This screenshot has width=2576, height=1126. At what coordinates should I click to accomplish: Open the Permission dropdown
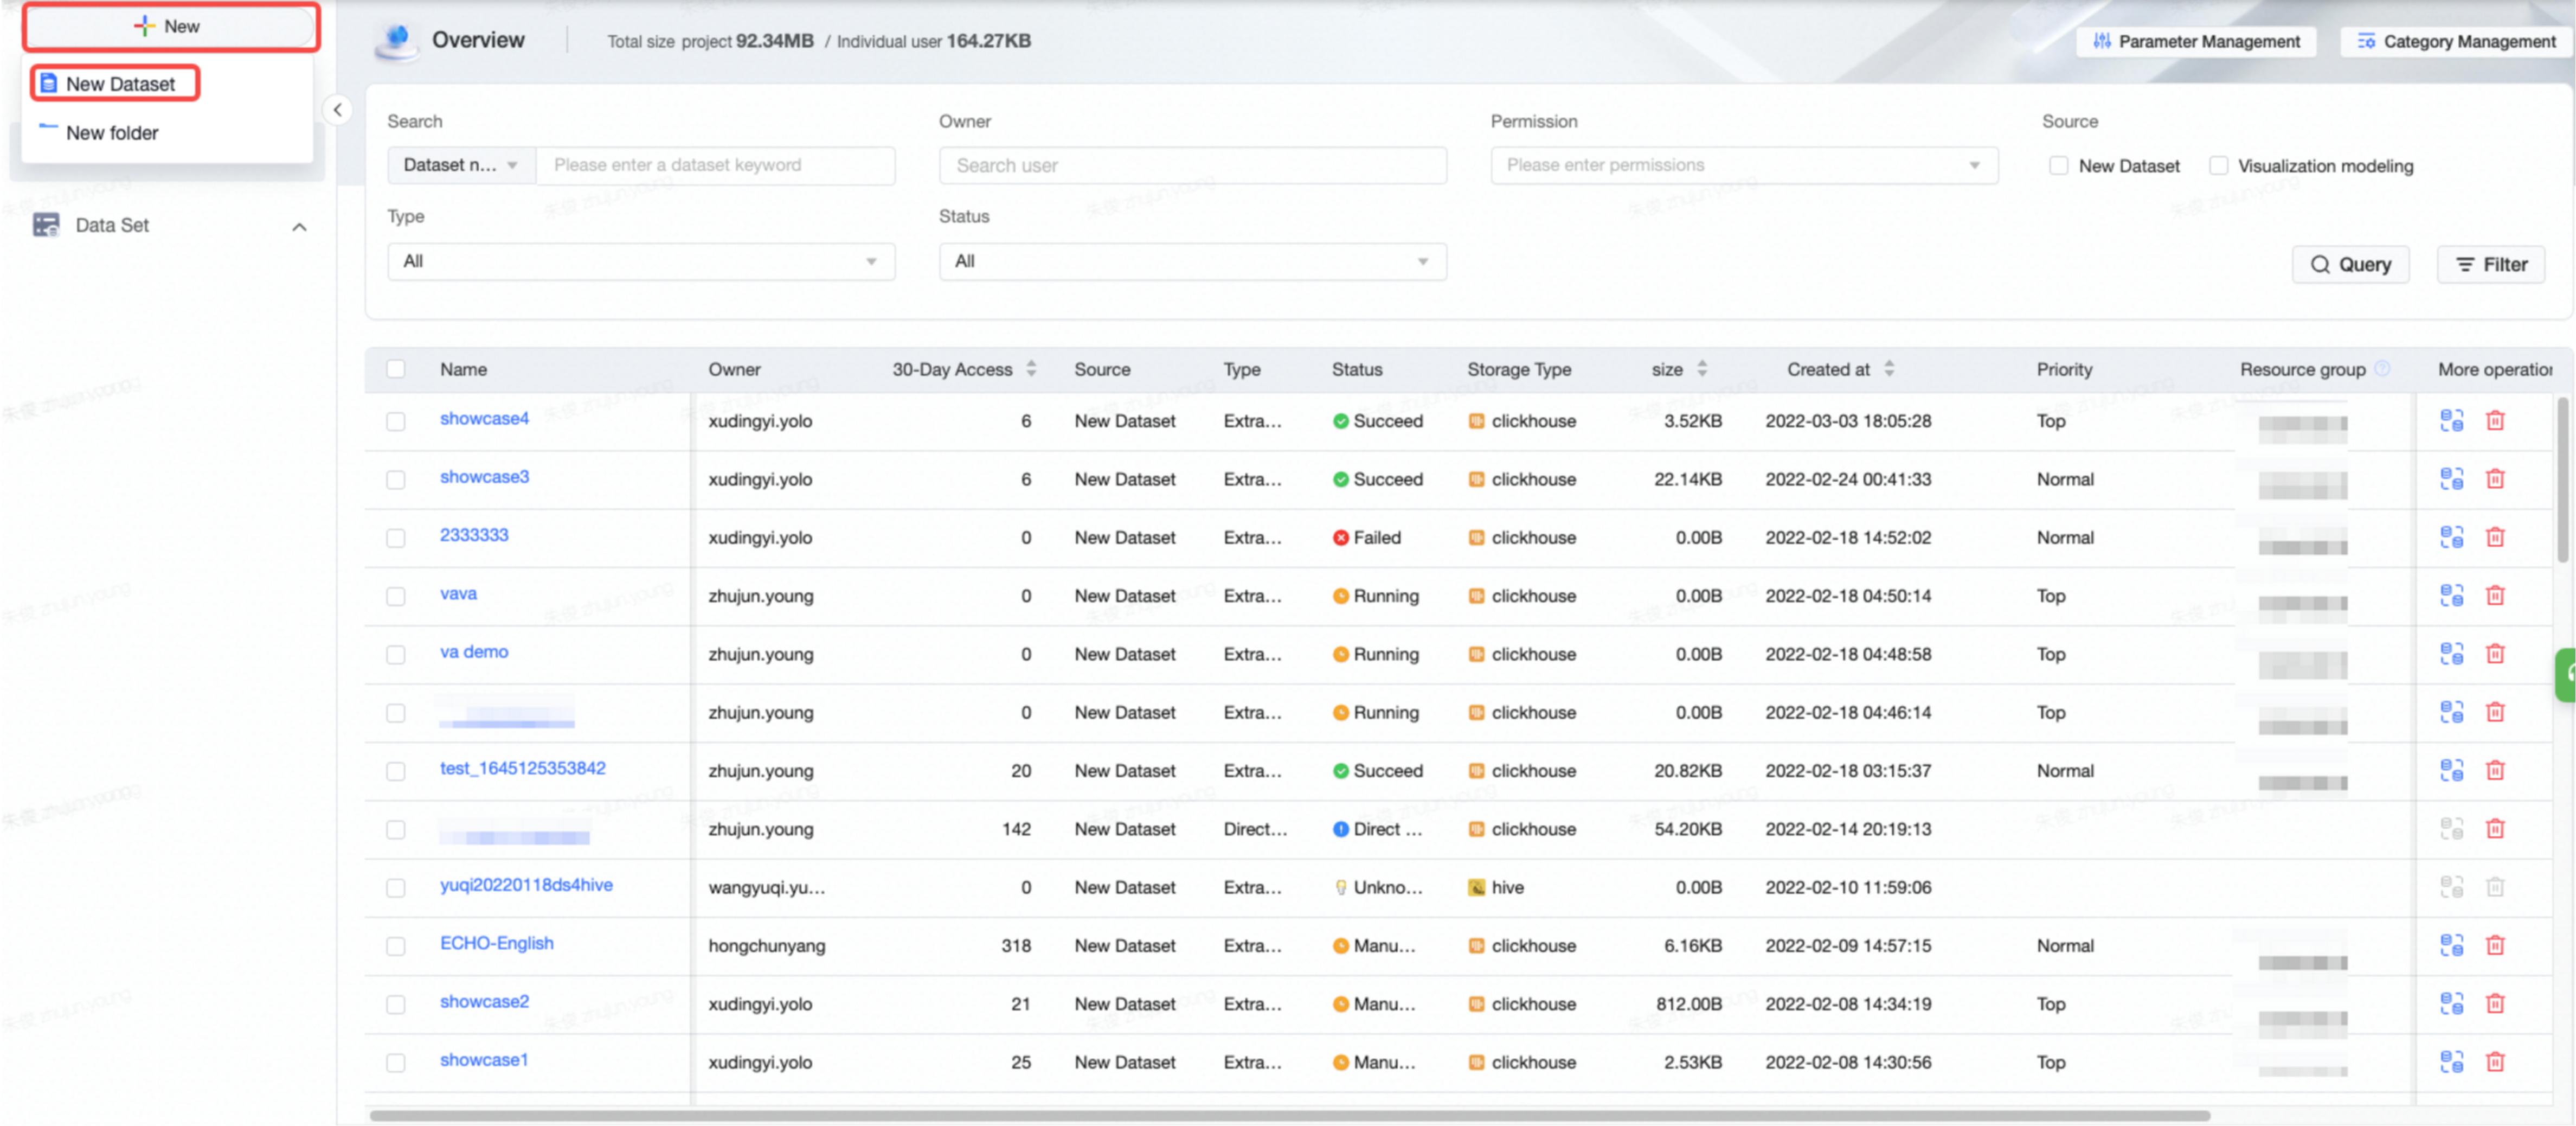[x=1744, y=165]
